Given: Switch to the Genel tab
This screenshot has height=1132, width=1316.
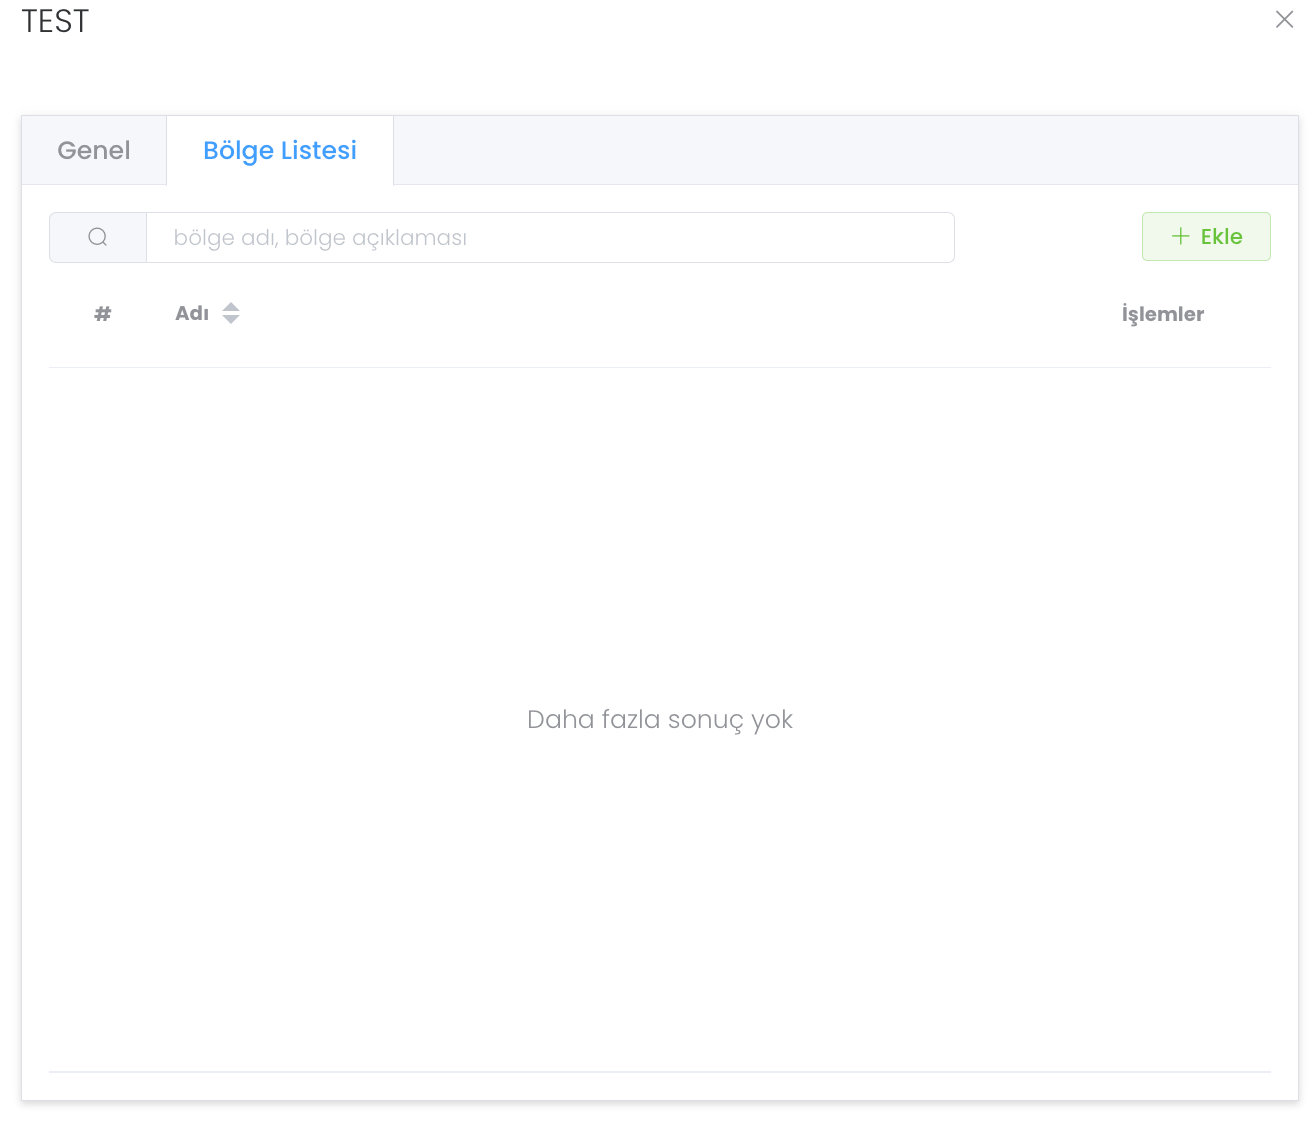Looking at the screenshot, I should point(94,150).
